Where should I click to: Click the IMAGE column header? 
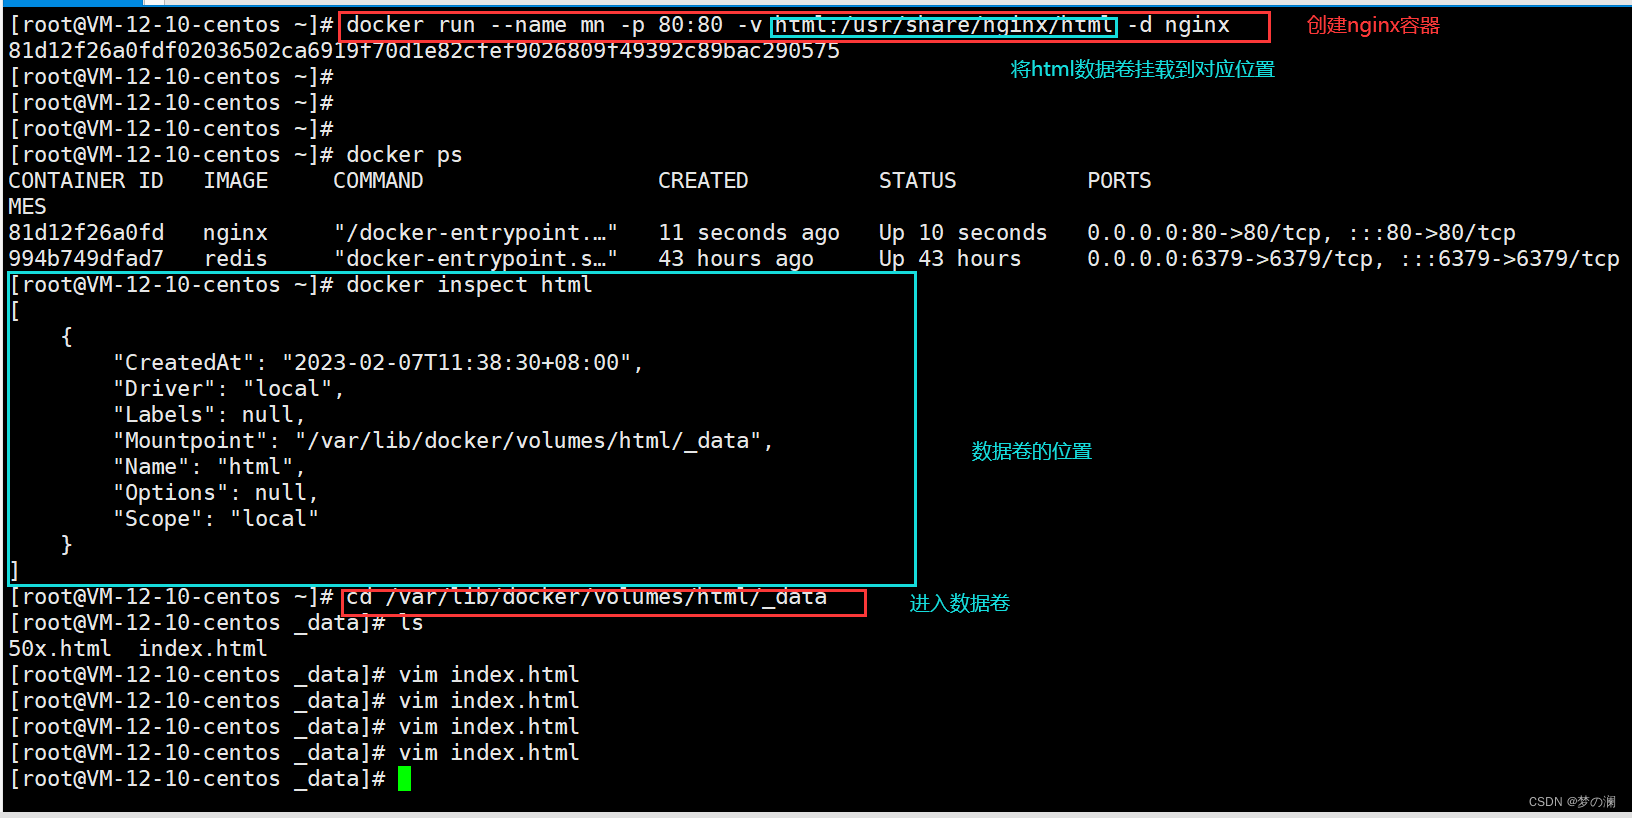(236, 181)
